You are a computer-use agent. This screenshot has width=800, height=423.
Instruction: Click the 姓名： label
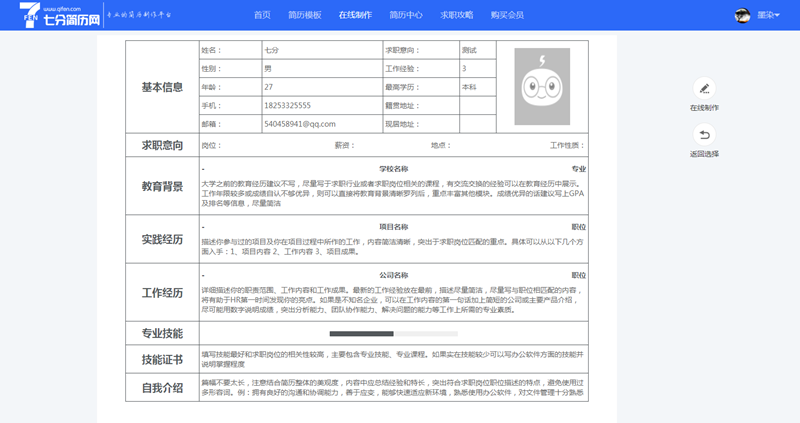211,50
